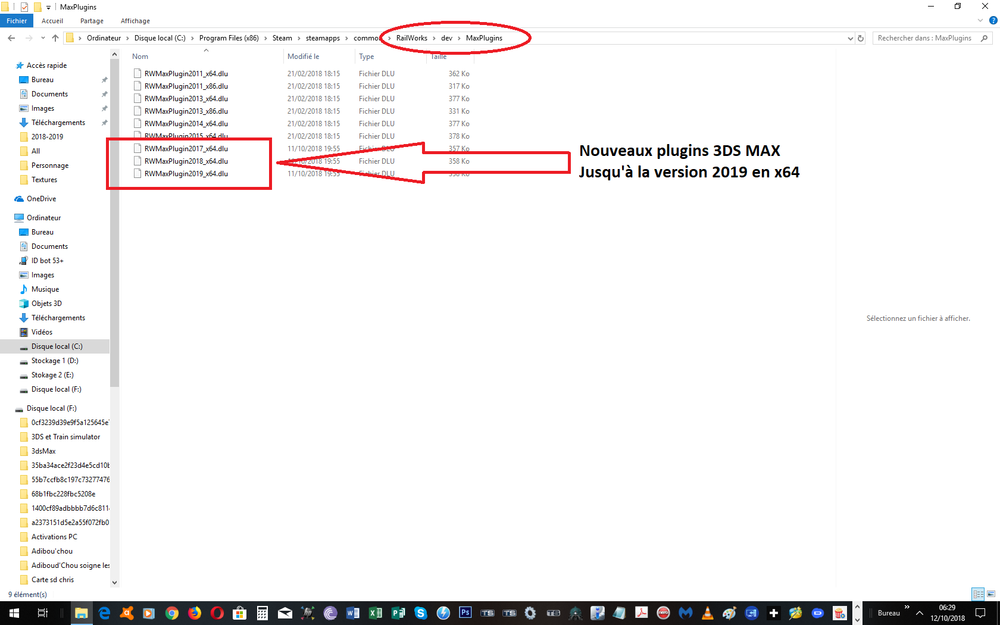Open the Textures folder in sidebar

point(43,180)
